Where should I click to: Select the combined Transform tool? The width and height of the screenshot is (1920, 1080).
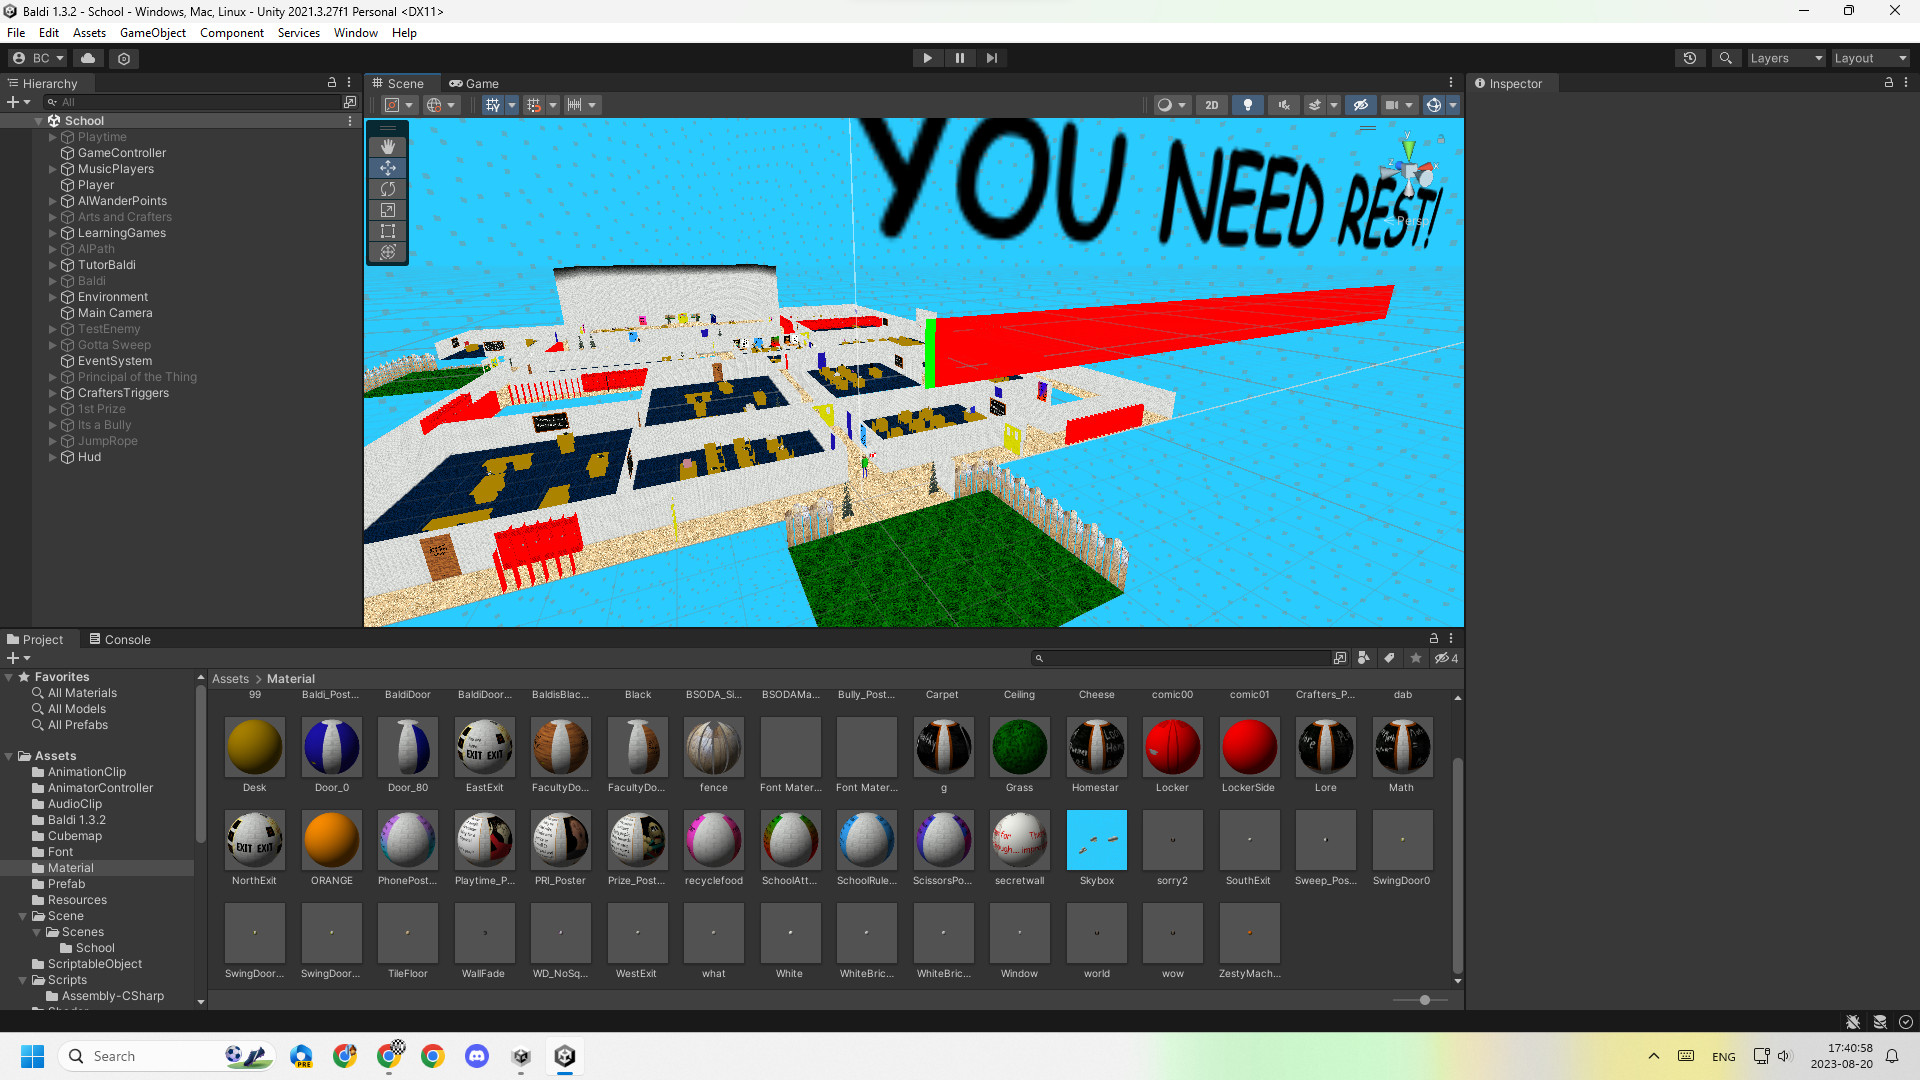click(x=388, y=252)
